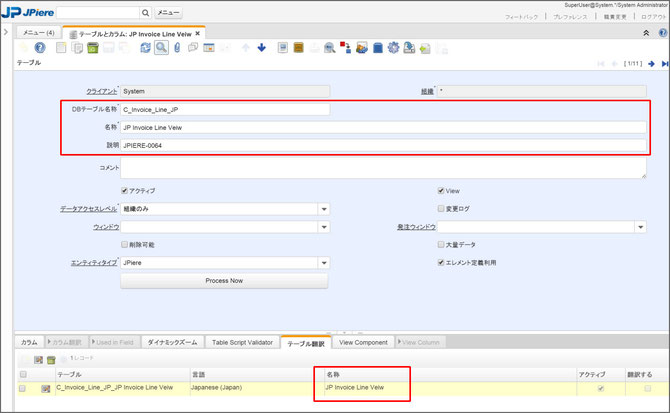Open the Chat toolbar icon
The height and width of the screenshot is (413, 670).
point(193,47)
